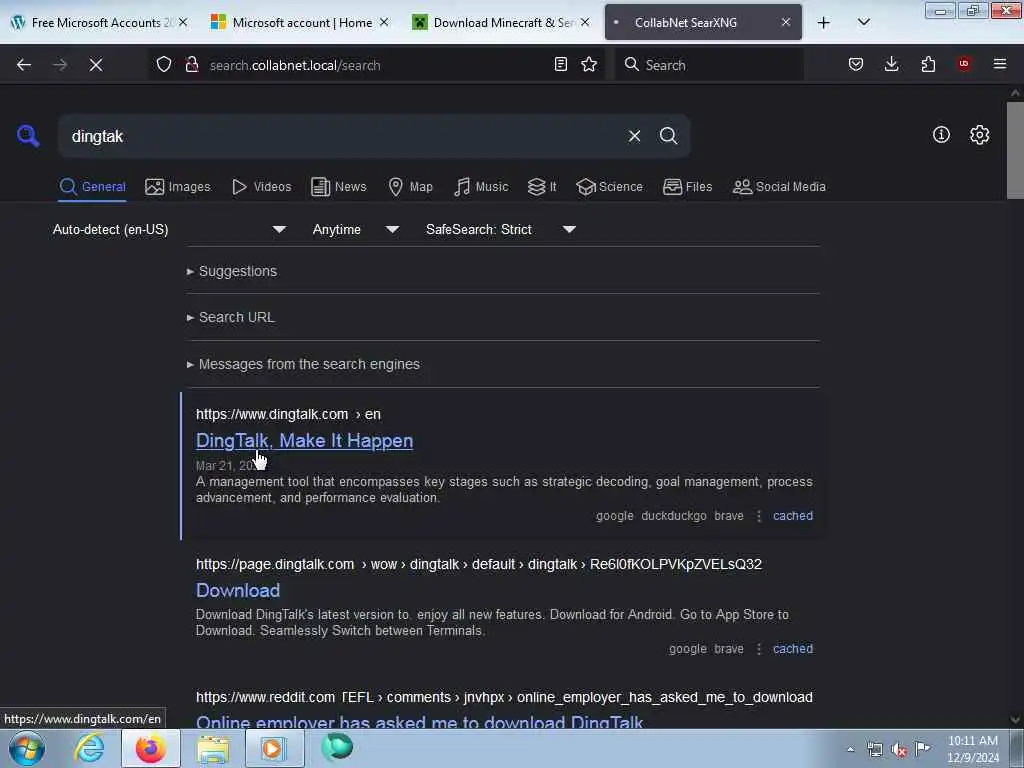Open SearXNG preferences gear
The width and height of the screenshot is (1024, 768).
[979, 135]
